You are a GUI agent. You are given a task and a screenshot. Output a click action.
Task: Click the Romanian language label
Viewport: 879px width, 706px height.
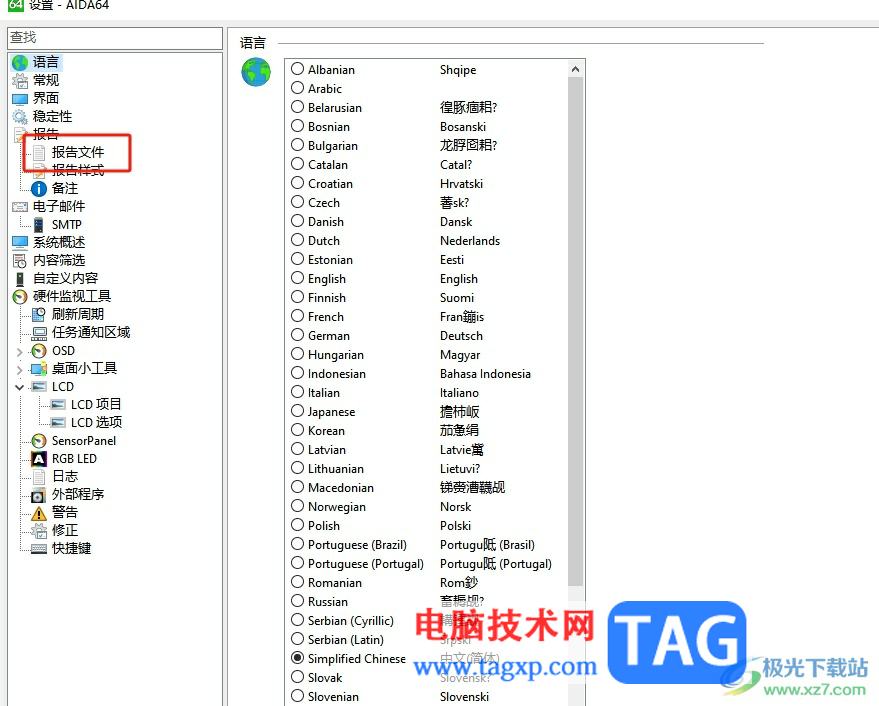click(335, 583)
